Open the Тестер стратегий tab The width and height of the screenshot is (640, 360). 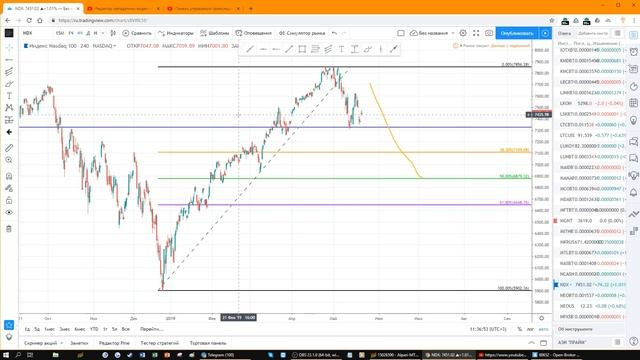click(160, 343)
